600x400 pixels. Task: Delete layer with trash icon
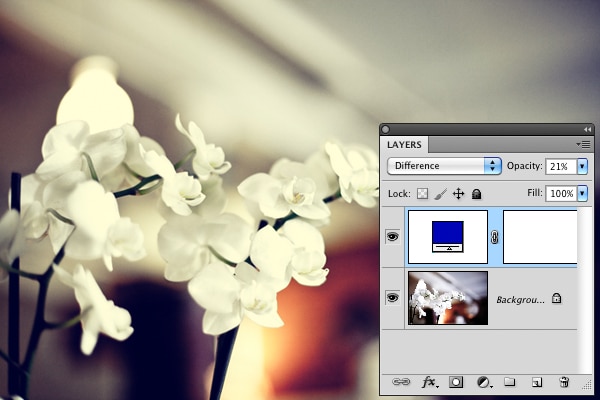(x=564, y=382)
